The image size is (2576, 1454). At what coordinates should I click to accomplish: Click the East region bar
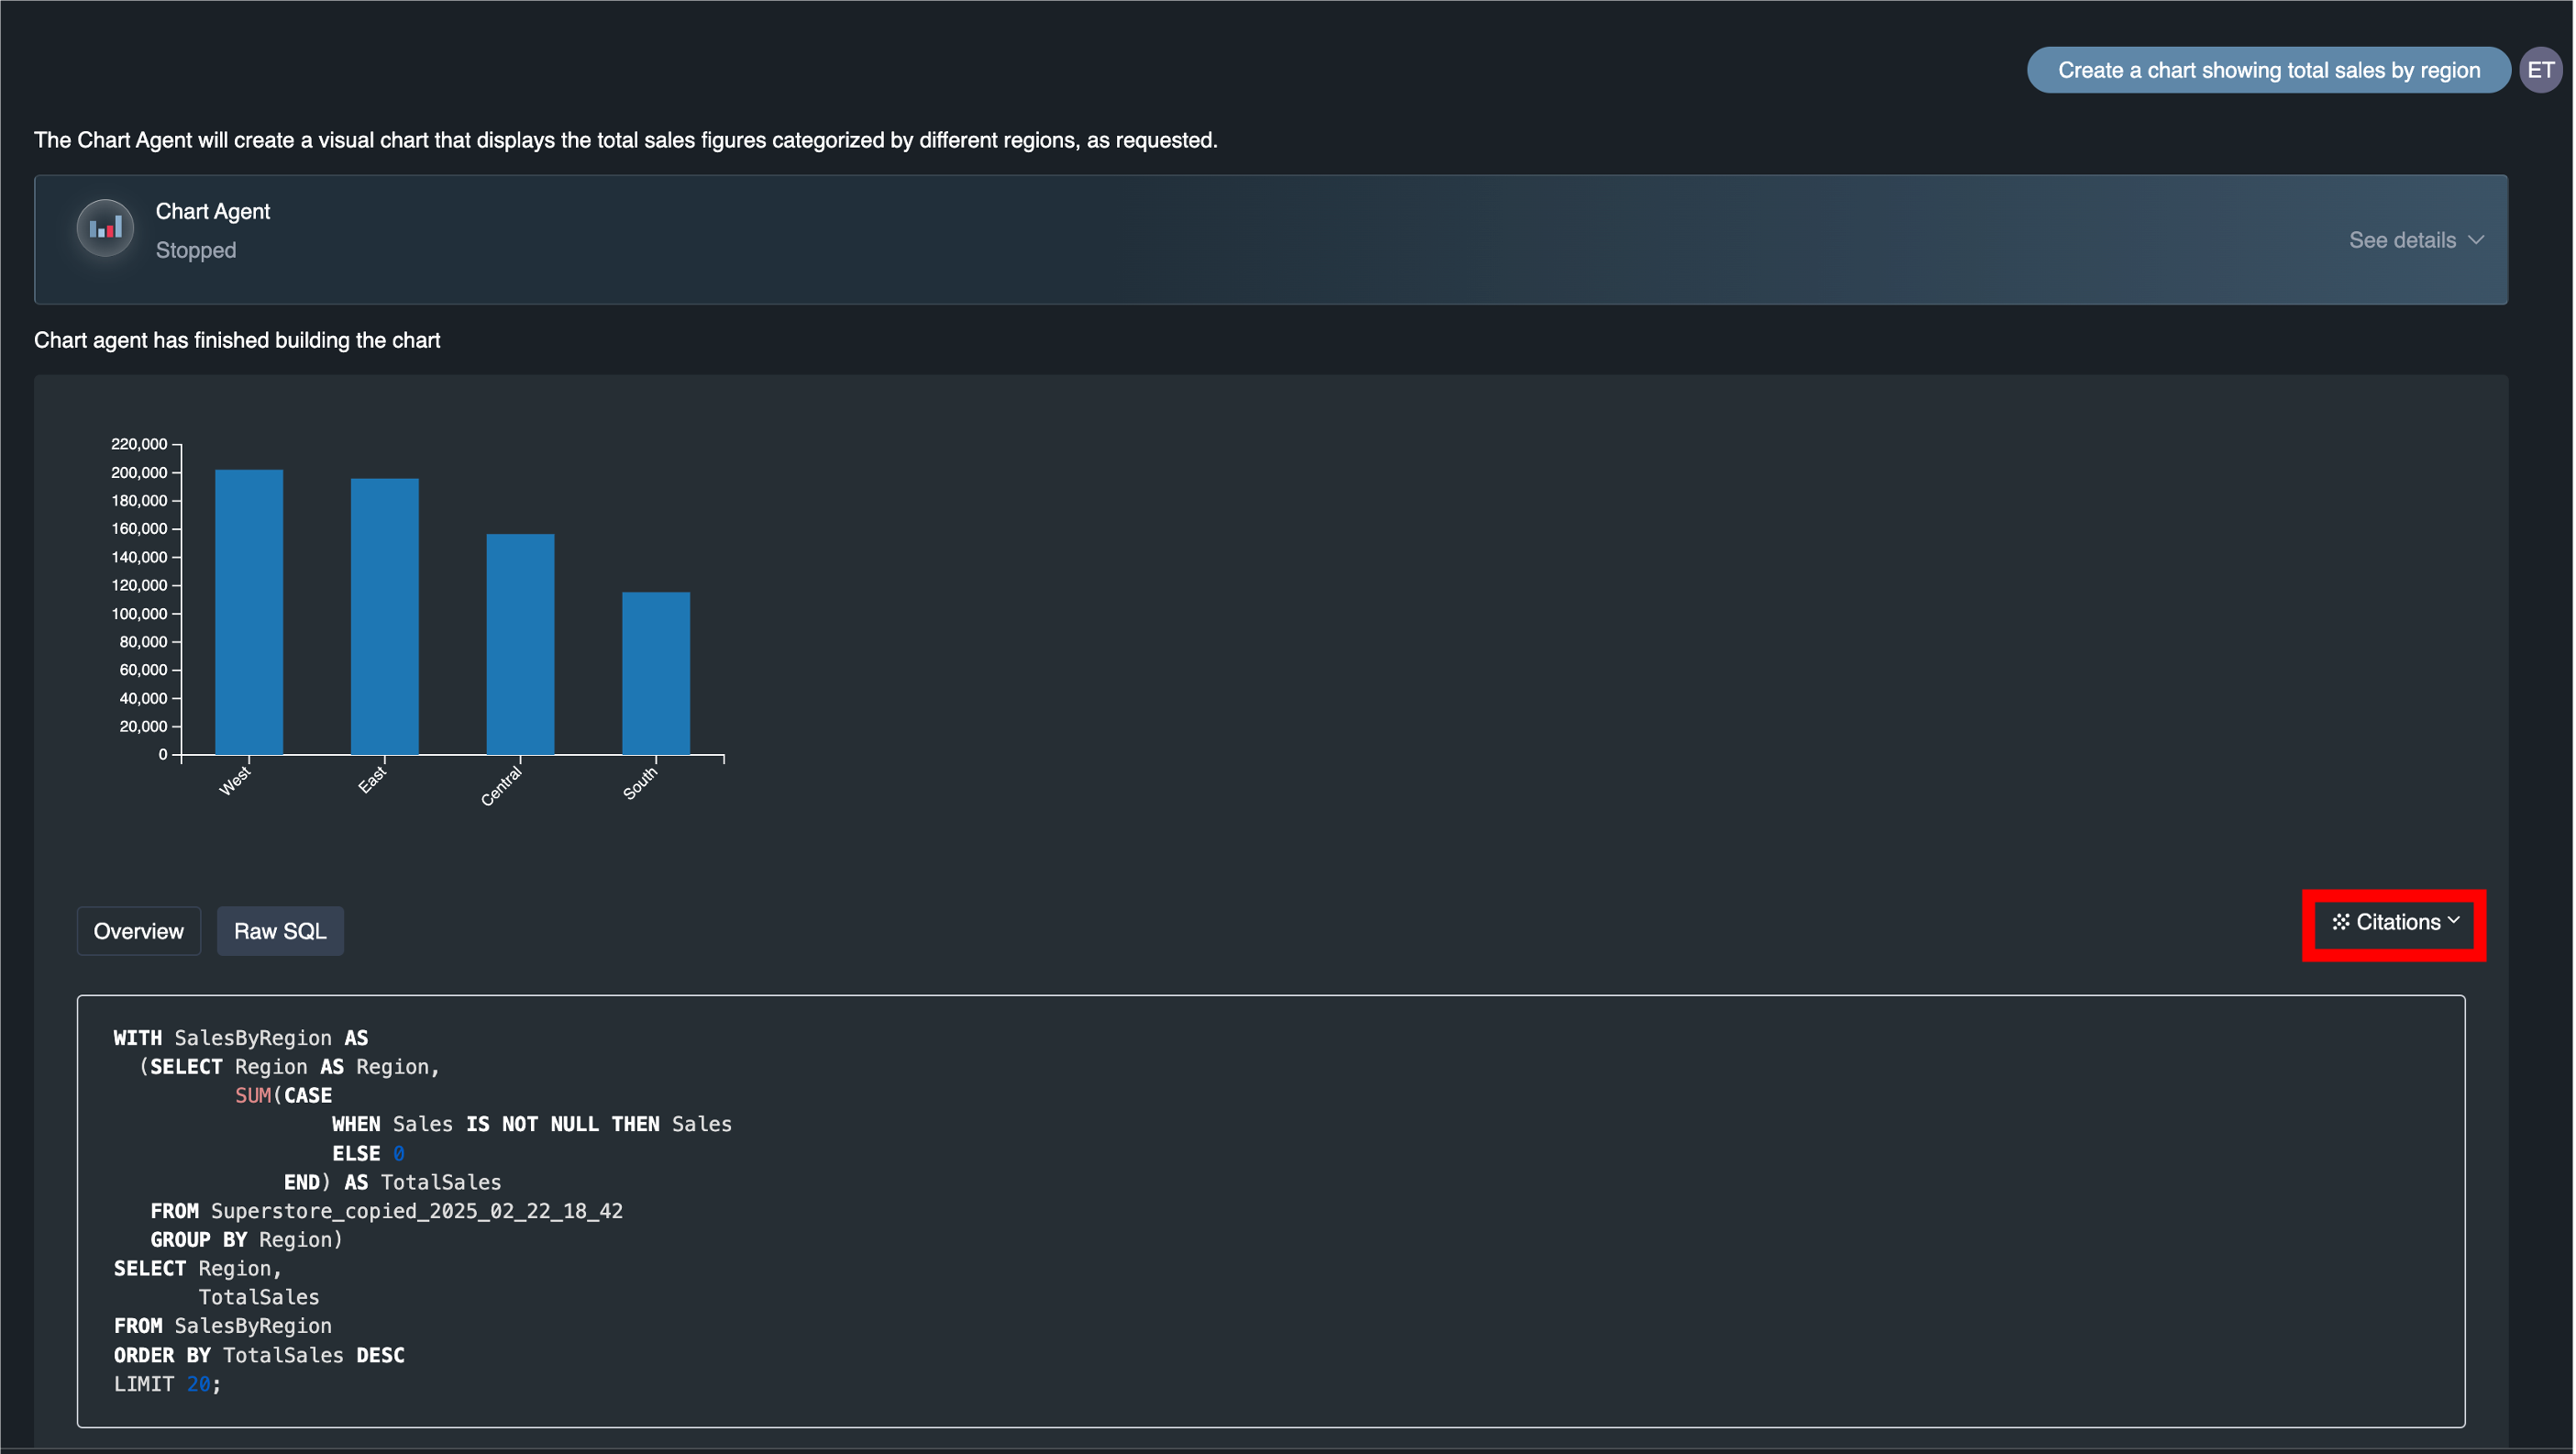[384, 616]
